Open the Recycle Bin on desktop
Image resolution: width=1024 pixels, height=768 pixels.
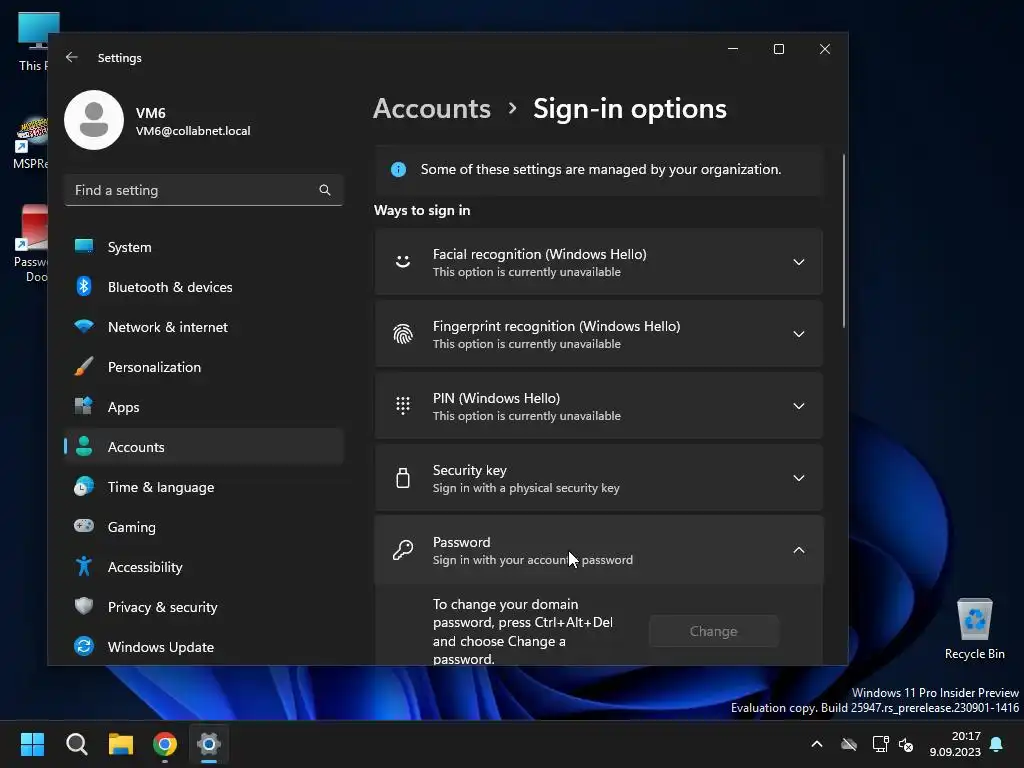click(x=974, y=628)
